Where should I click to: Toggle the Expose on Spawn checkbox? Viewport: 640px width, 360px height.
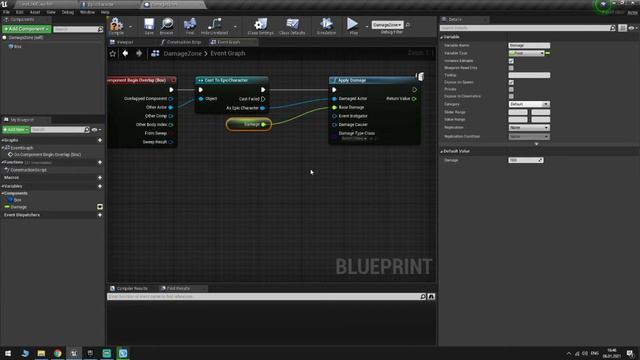click(x=511, y=82)
